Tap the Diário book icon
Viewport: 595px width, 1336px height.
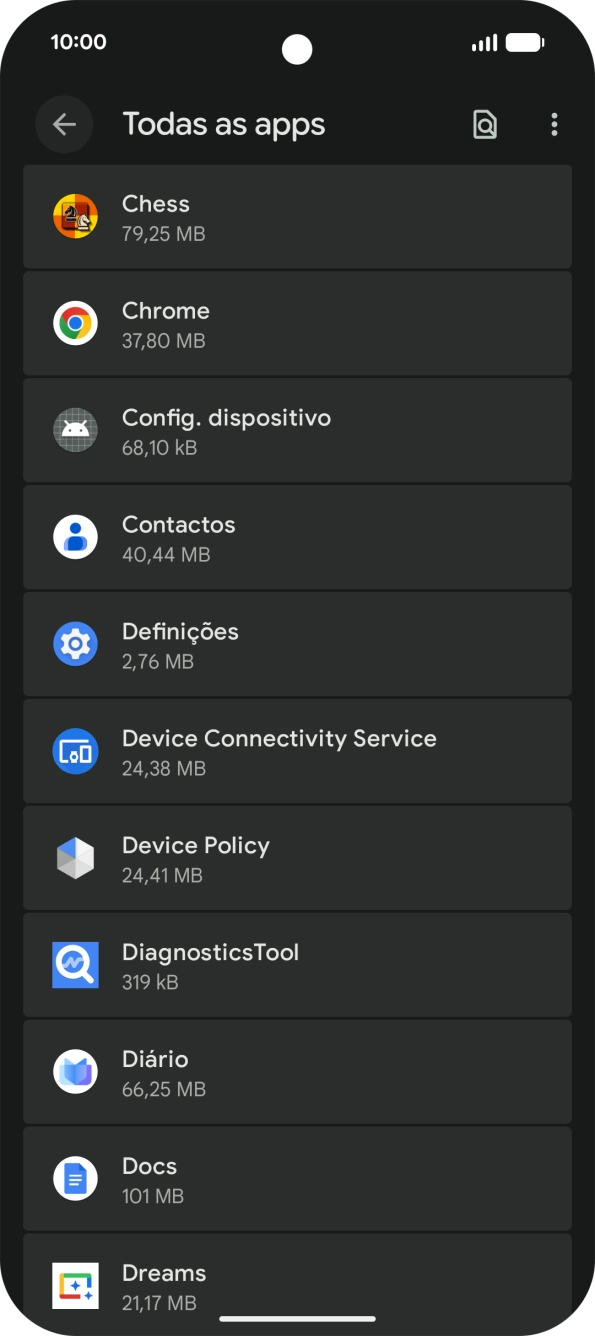point(75,1073)
